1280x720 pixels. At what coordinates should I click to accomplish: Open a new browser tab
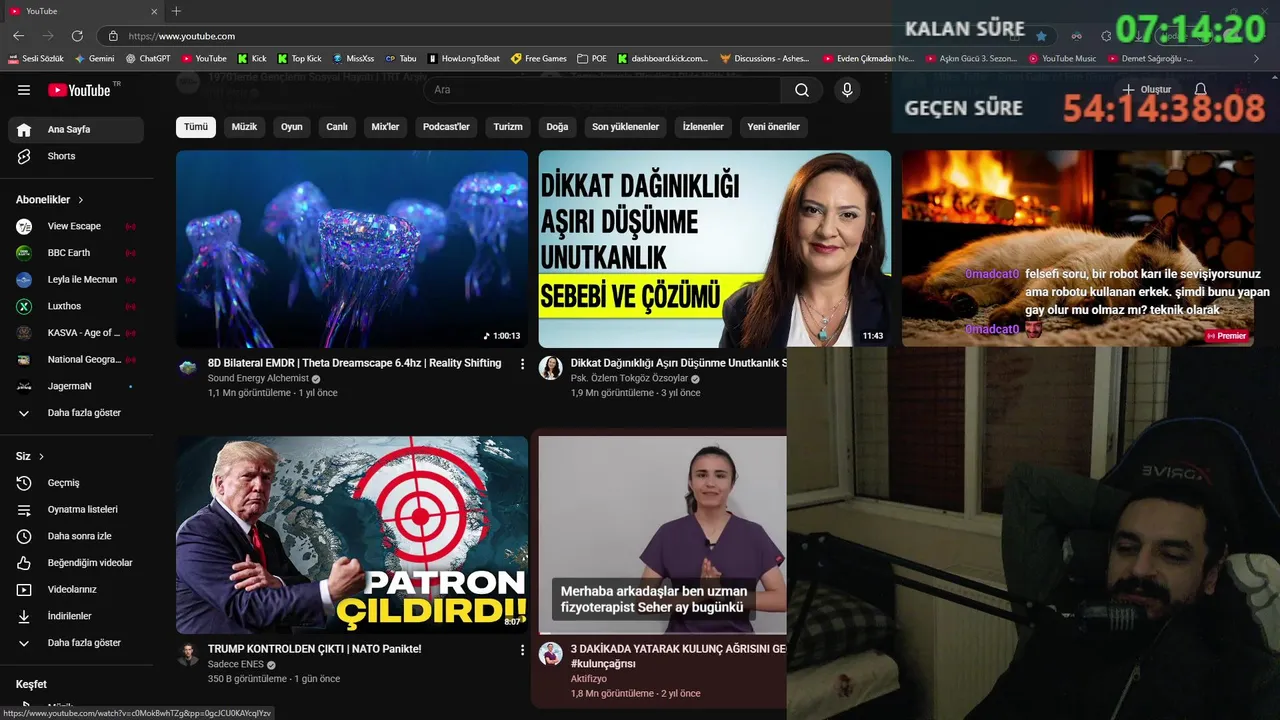(176, 11)
